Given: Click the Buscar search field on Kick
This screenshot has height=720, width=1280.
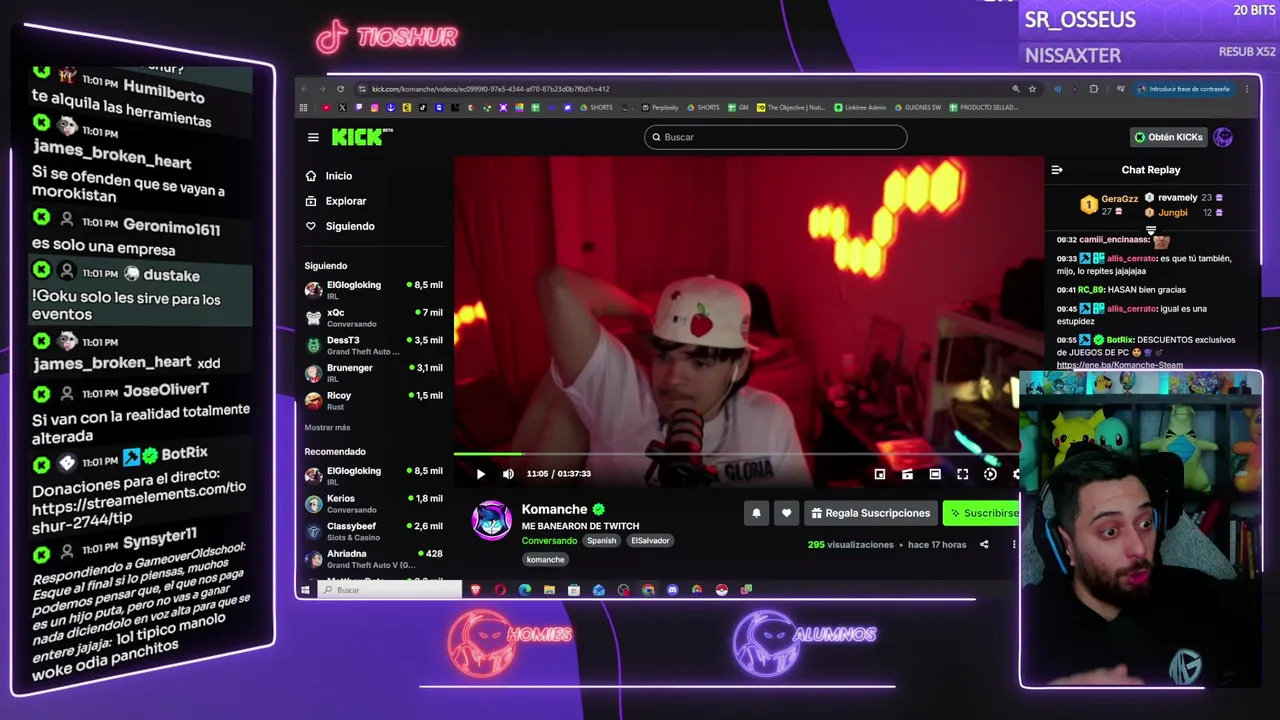Looking at the screenshot, I should 775,137.
